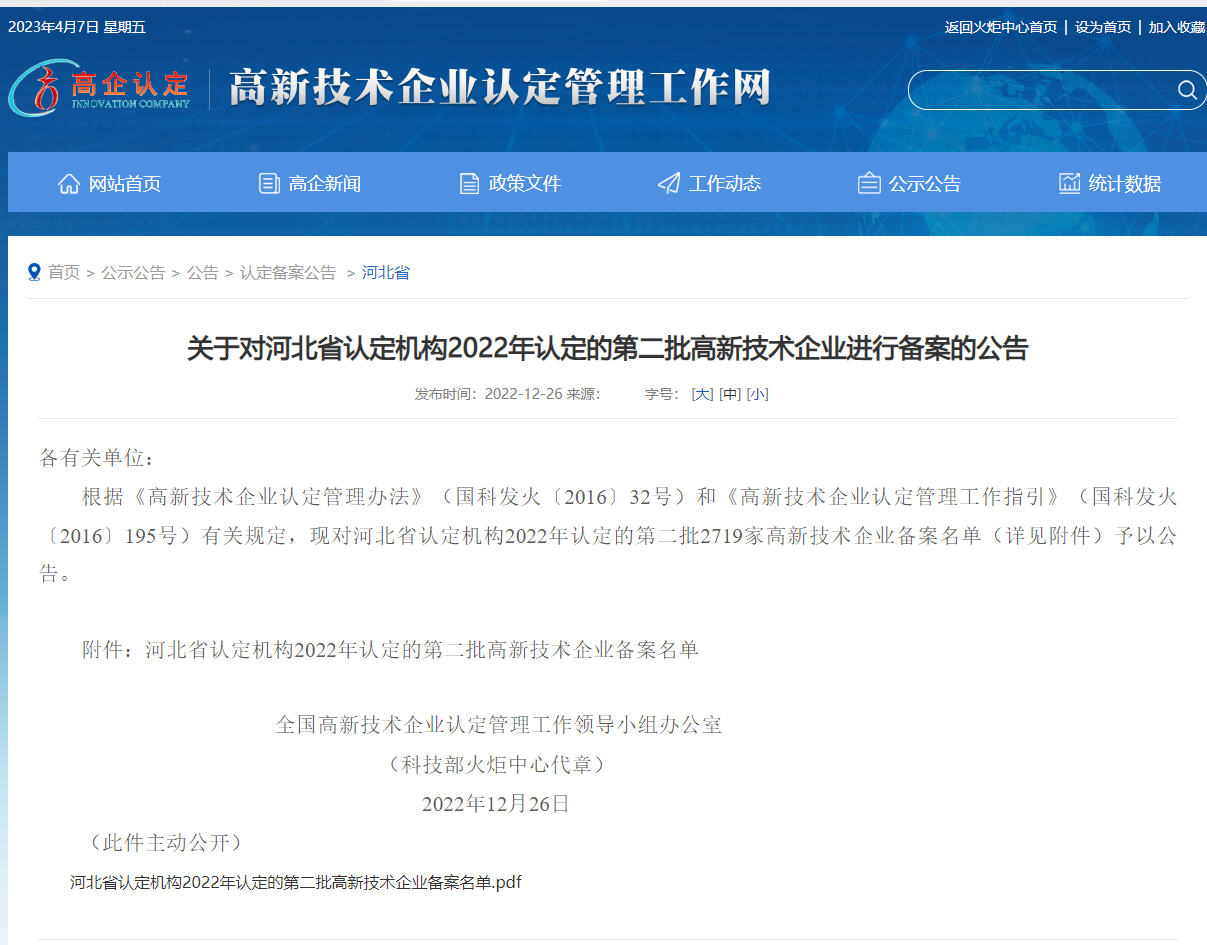Open 河北省 breadcrumb link

385,272
